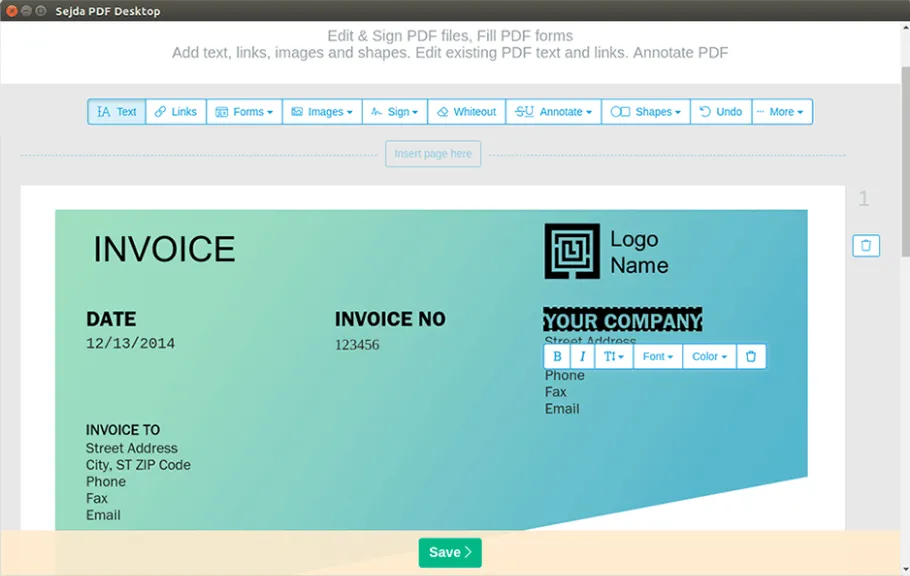
Task: Click the vertical scrollbar thumb
Action: click(905, 161)
